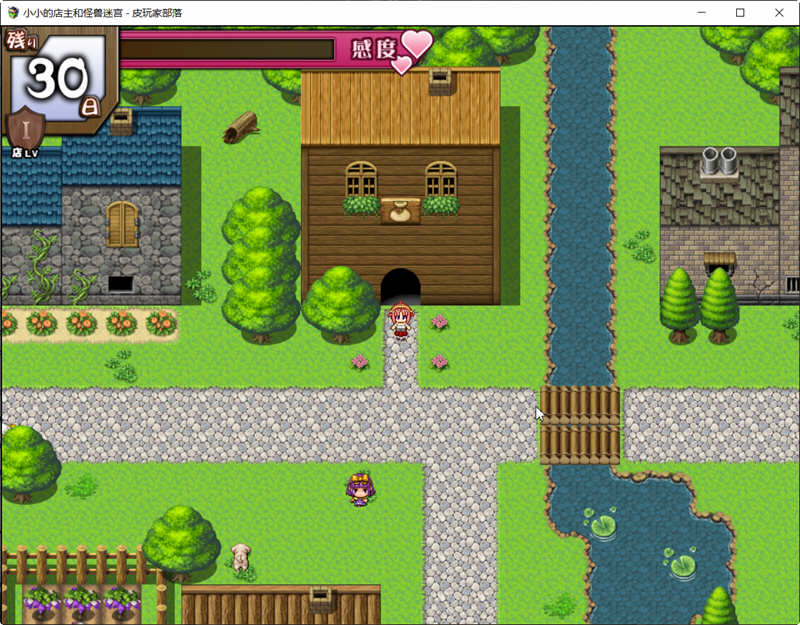The image size is (800, 625).
Task: Click the money bag shop sign
Action: pos(400,211)
